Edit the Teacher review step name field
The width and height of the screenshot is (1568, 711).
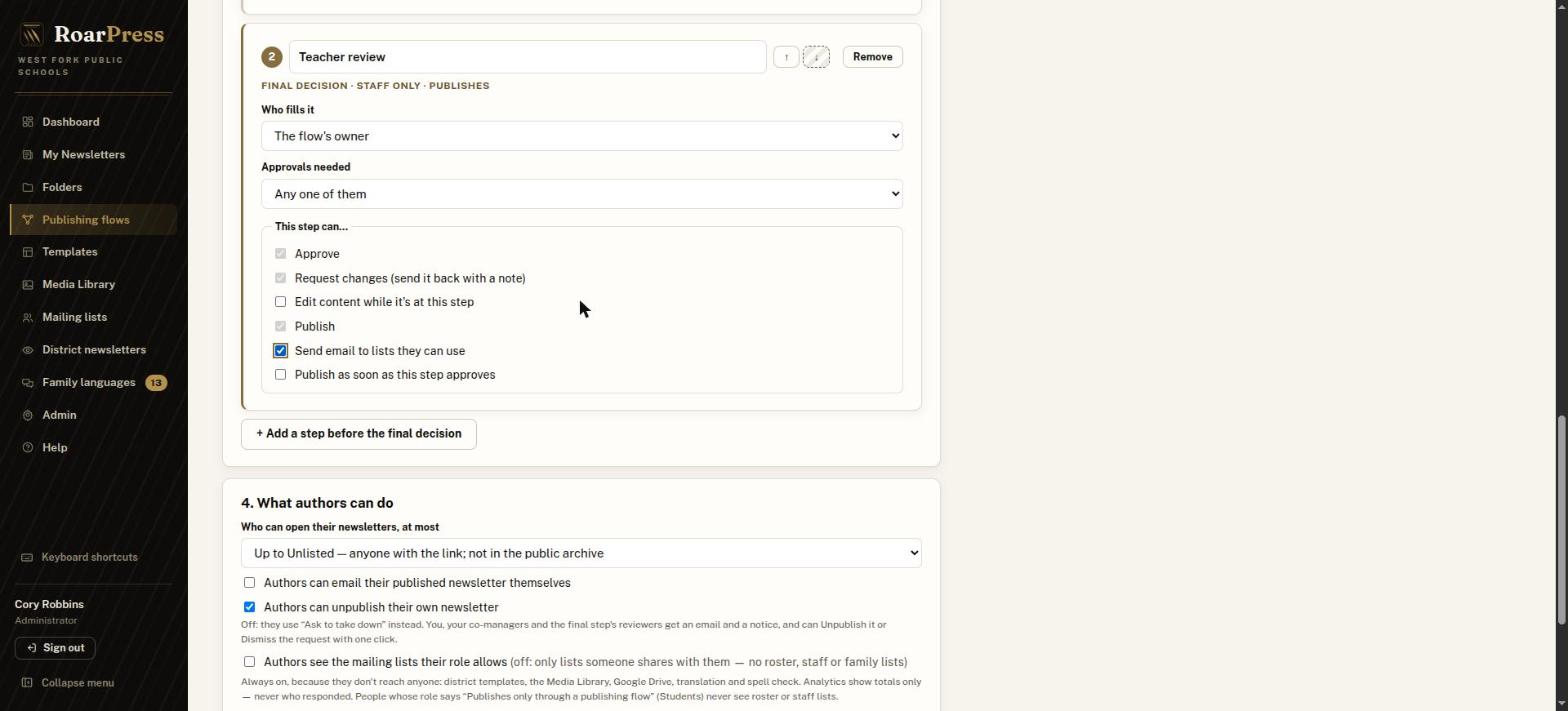528,57
